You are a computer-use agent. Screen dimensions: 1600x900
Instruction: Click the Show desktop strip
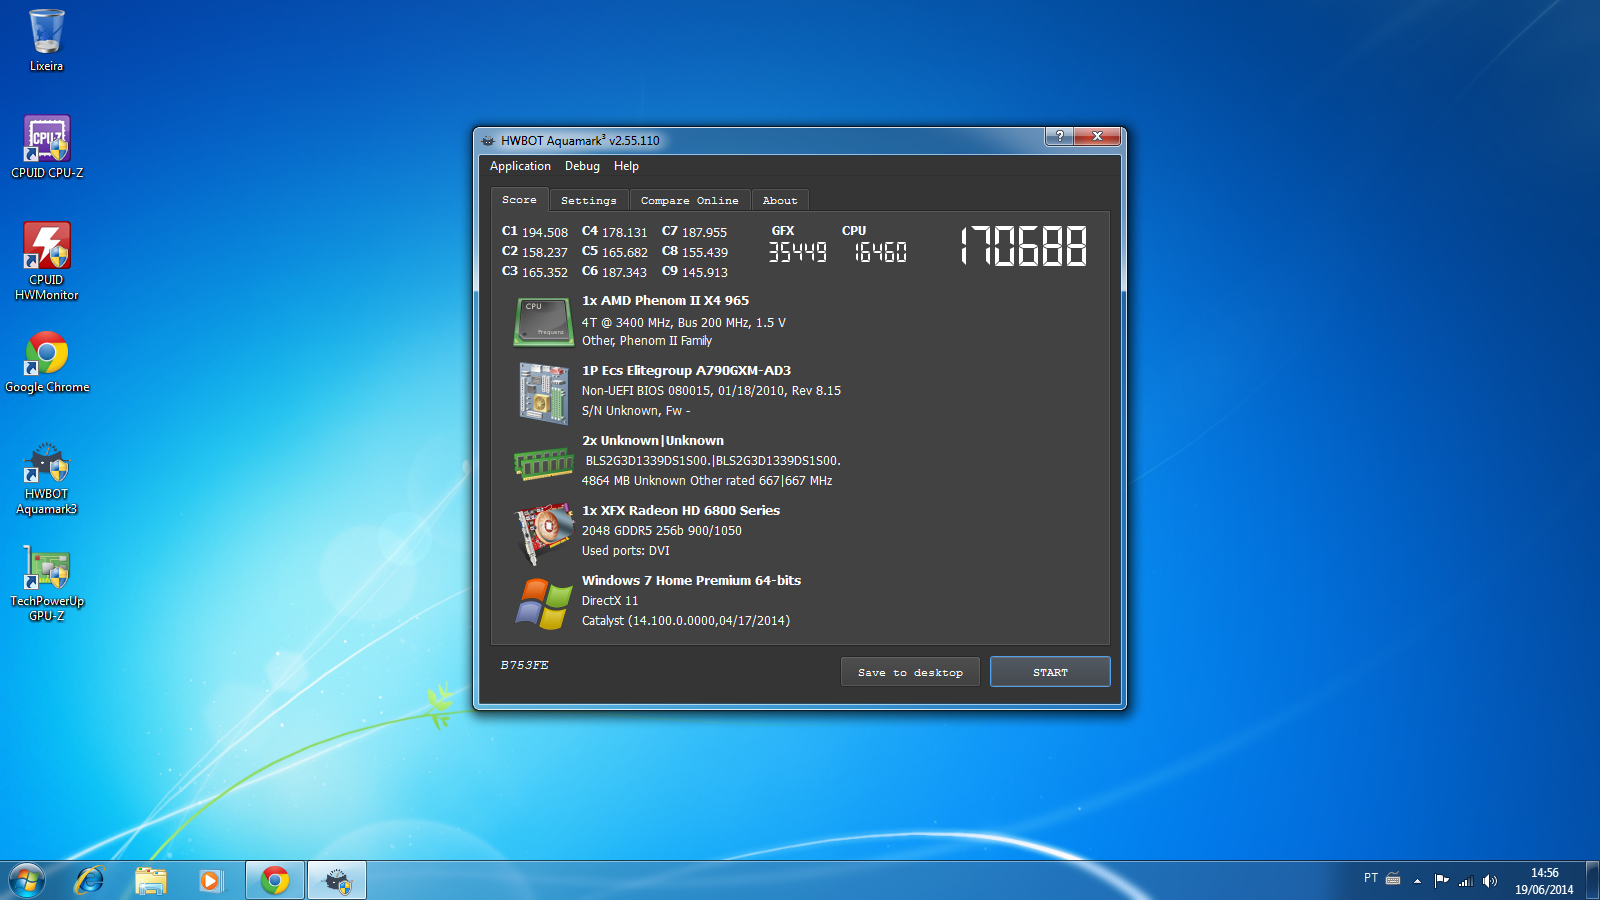[1592, 881]
